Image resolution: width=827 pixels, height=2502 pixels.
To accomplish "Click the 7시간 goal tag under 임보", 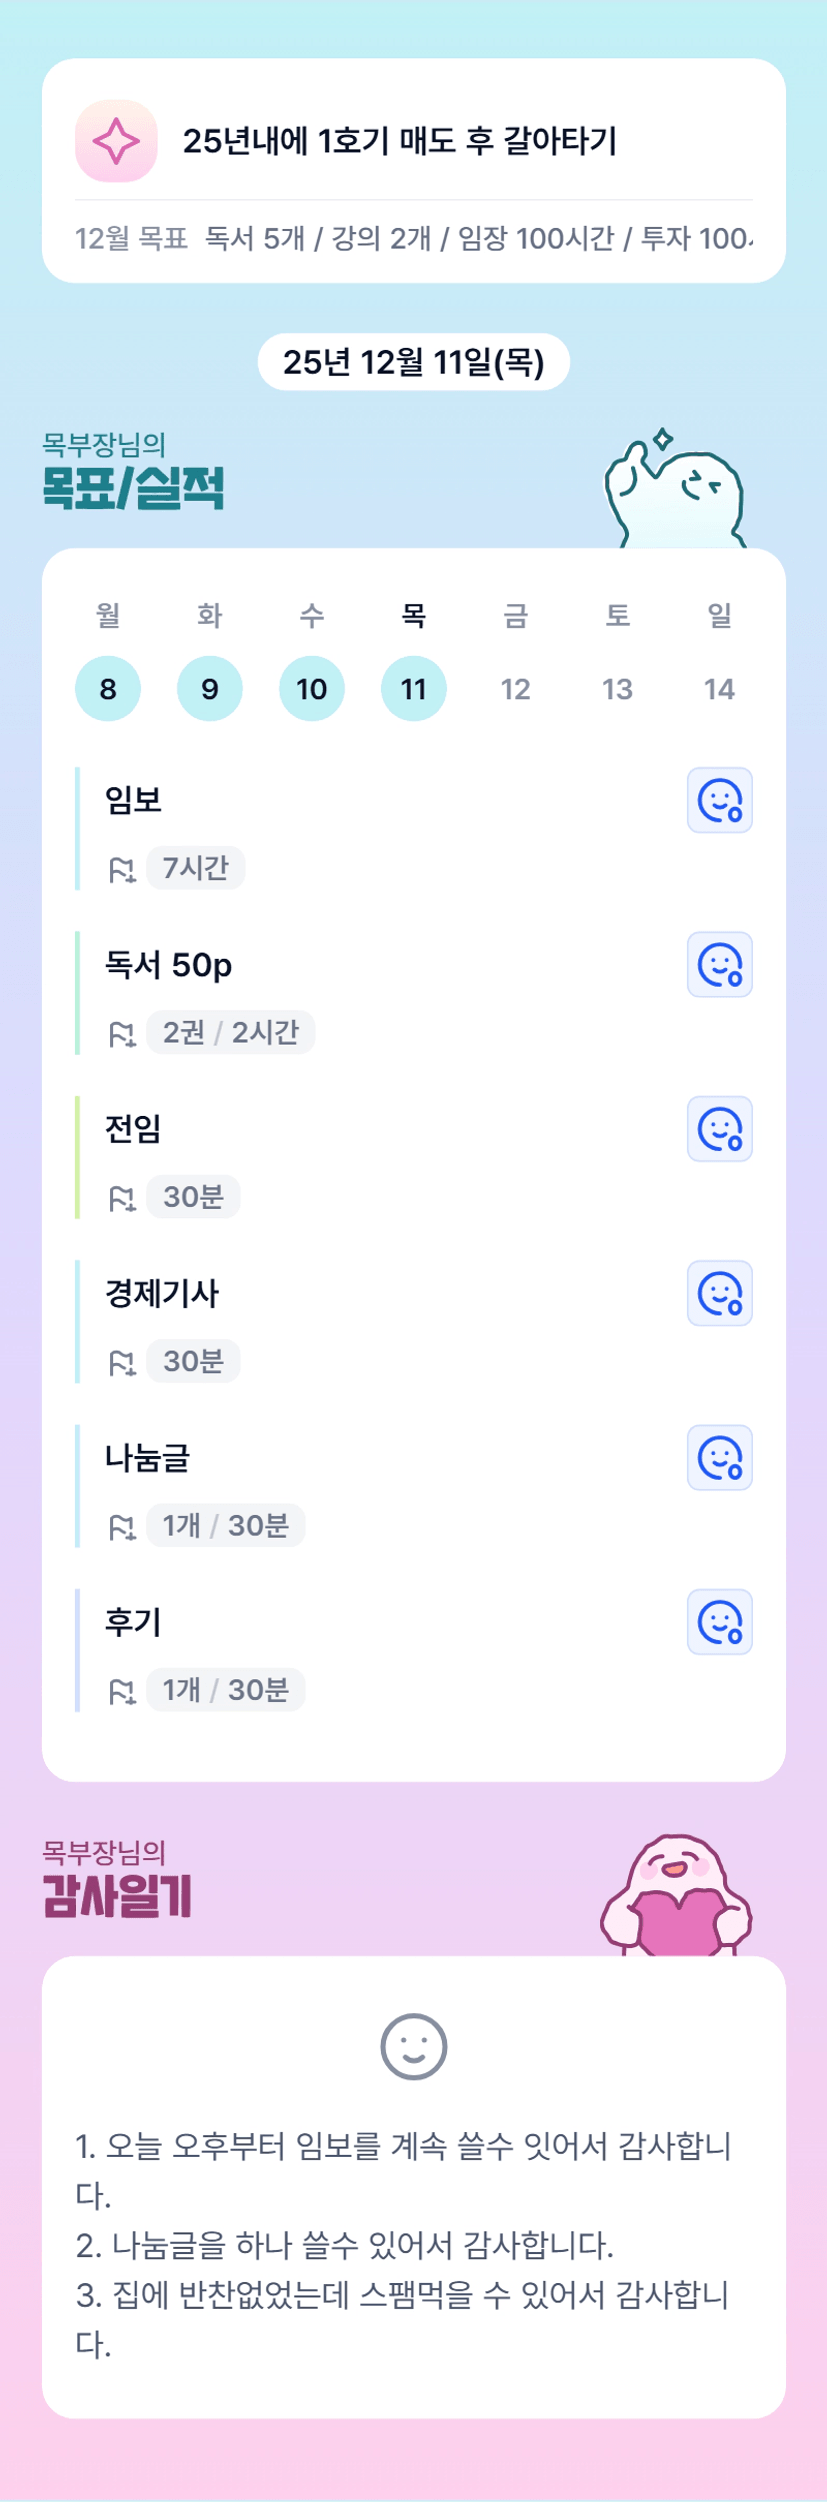I will point(196,868).
